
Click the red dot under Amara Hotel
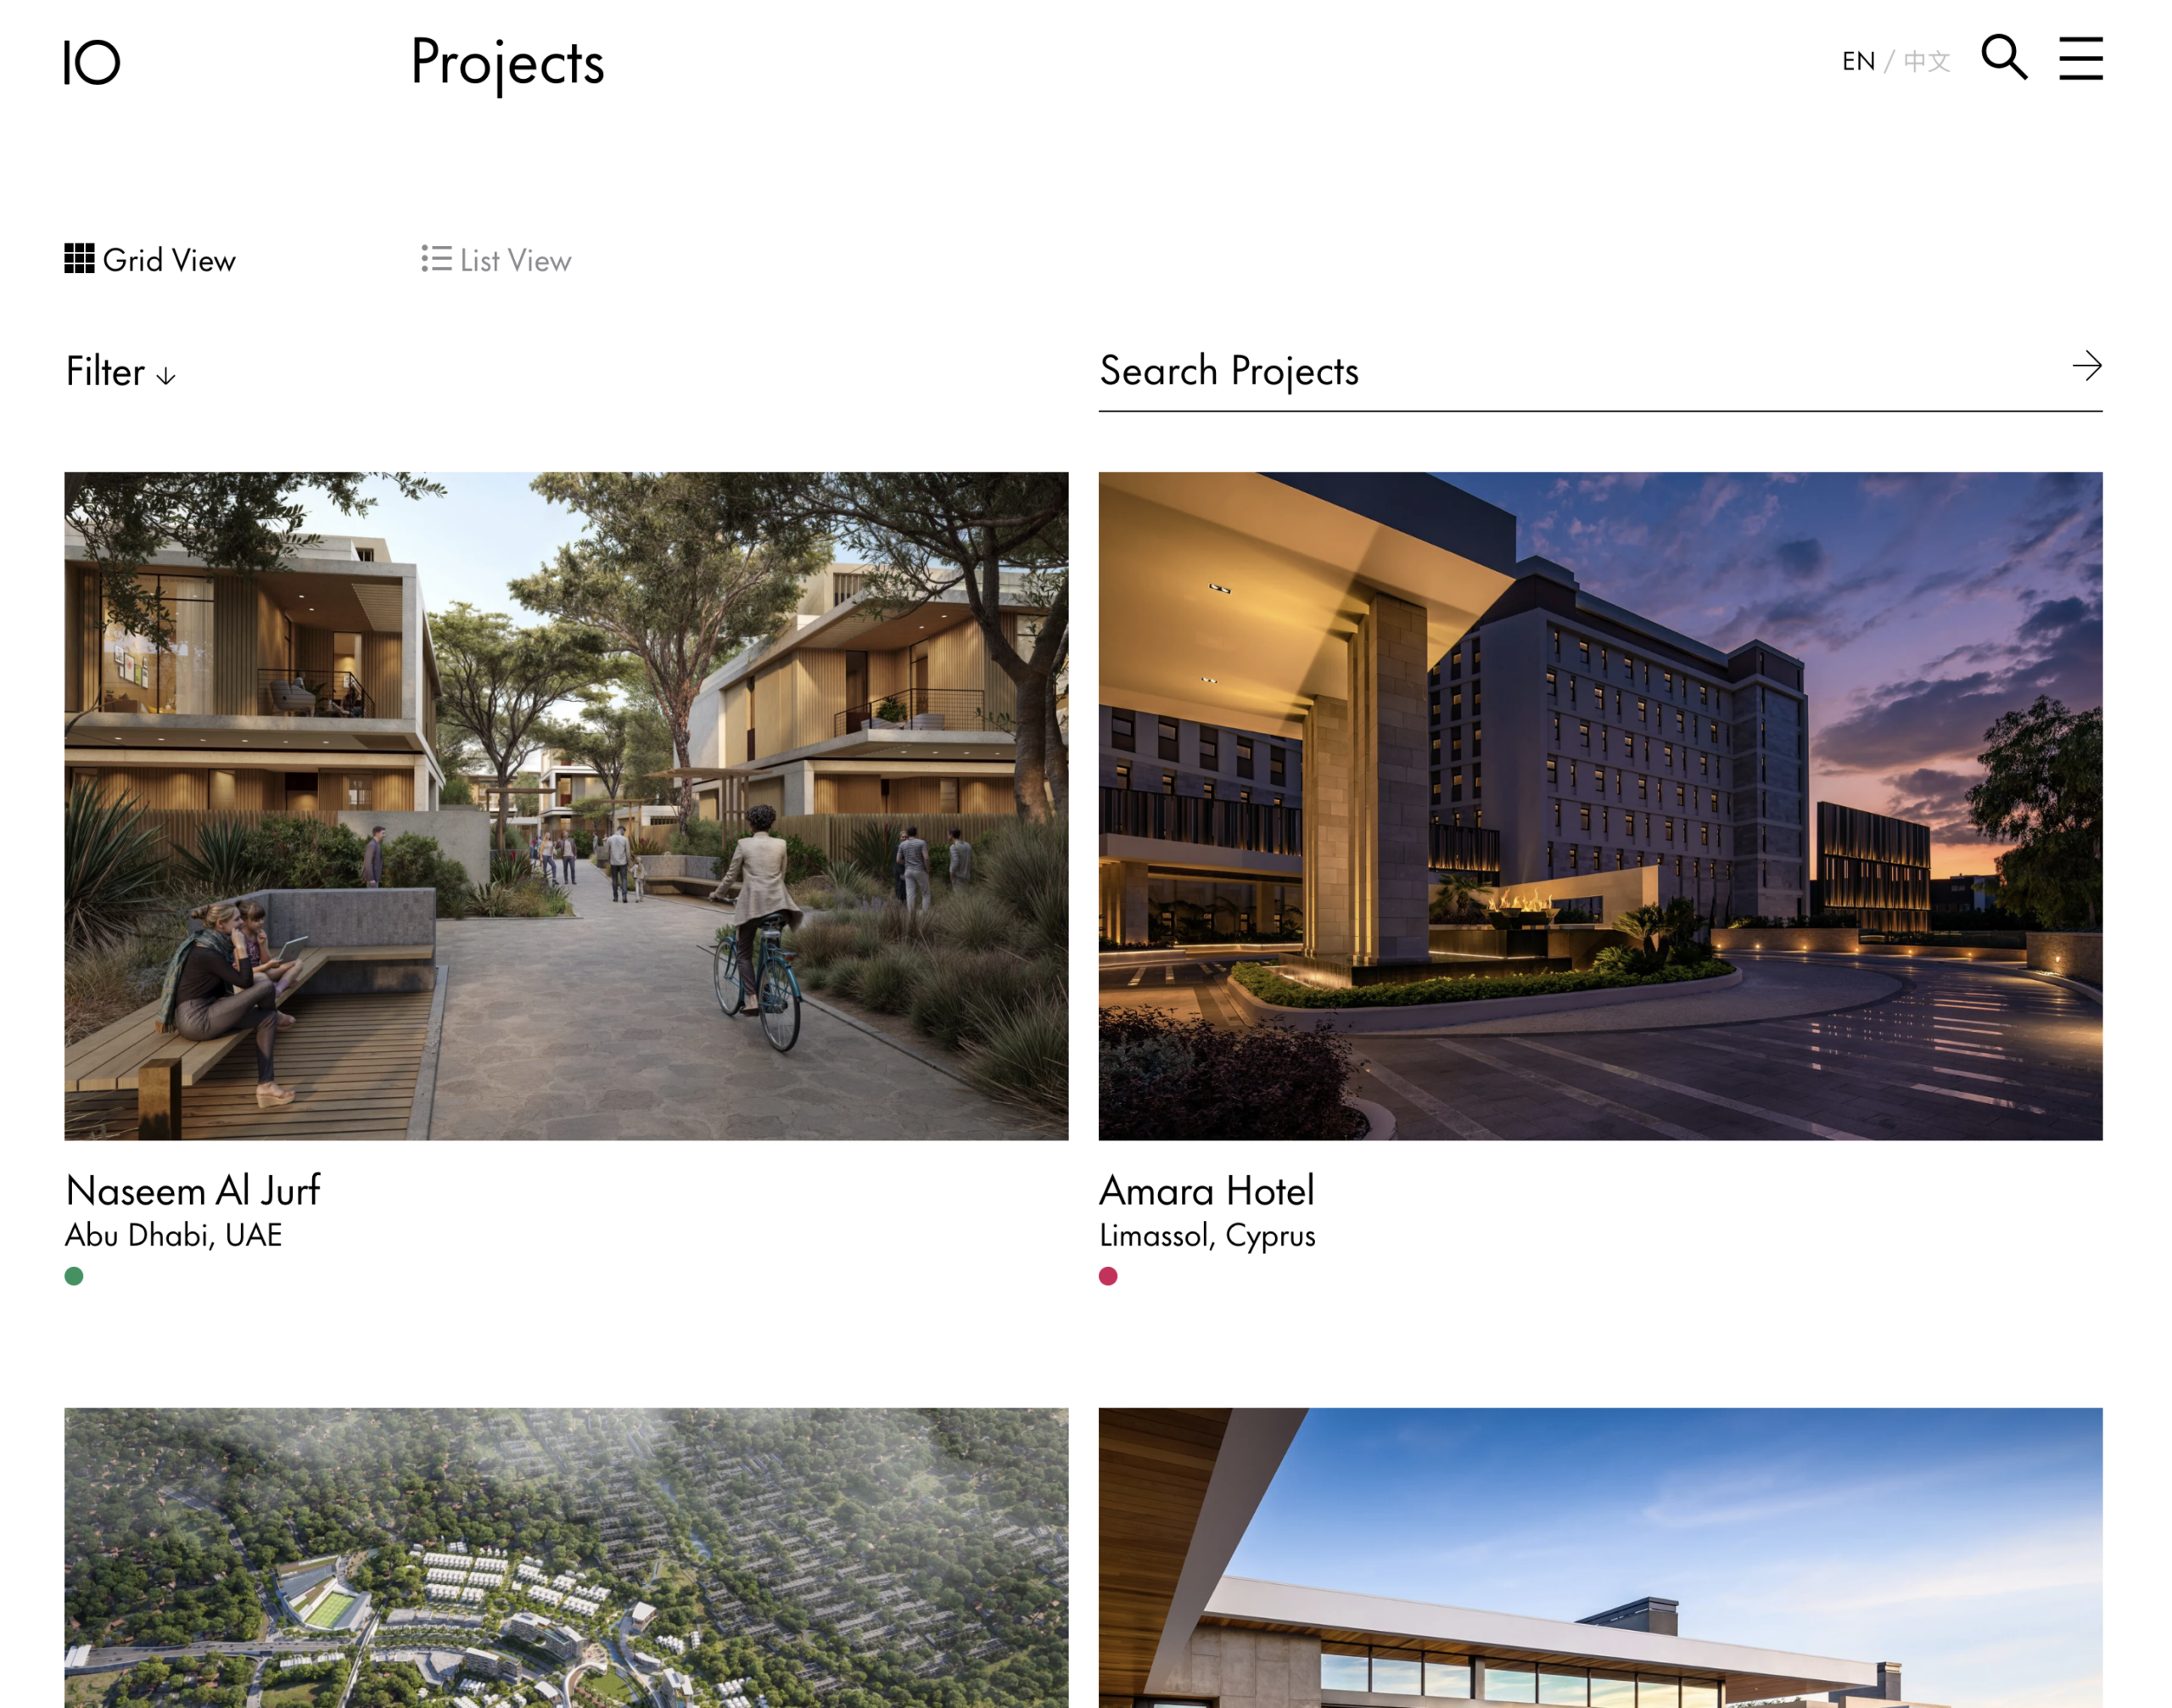click(1108, 1276)
